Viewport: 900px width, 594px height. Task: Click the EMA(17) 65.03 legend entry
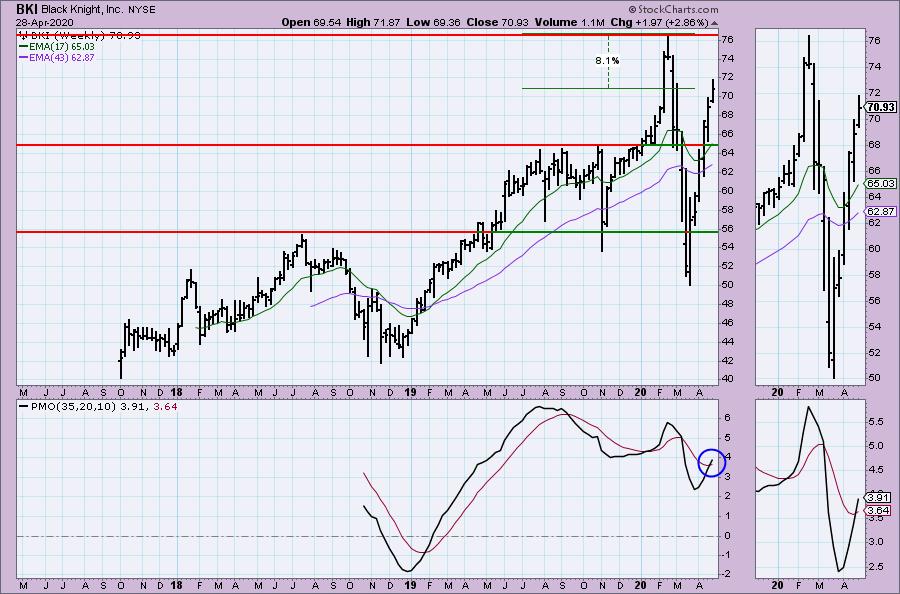pos(57,46)
